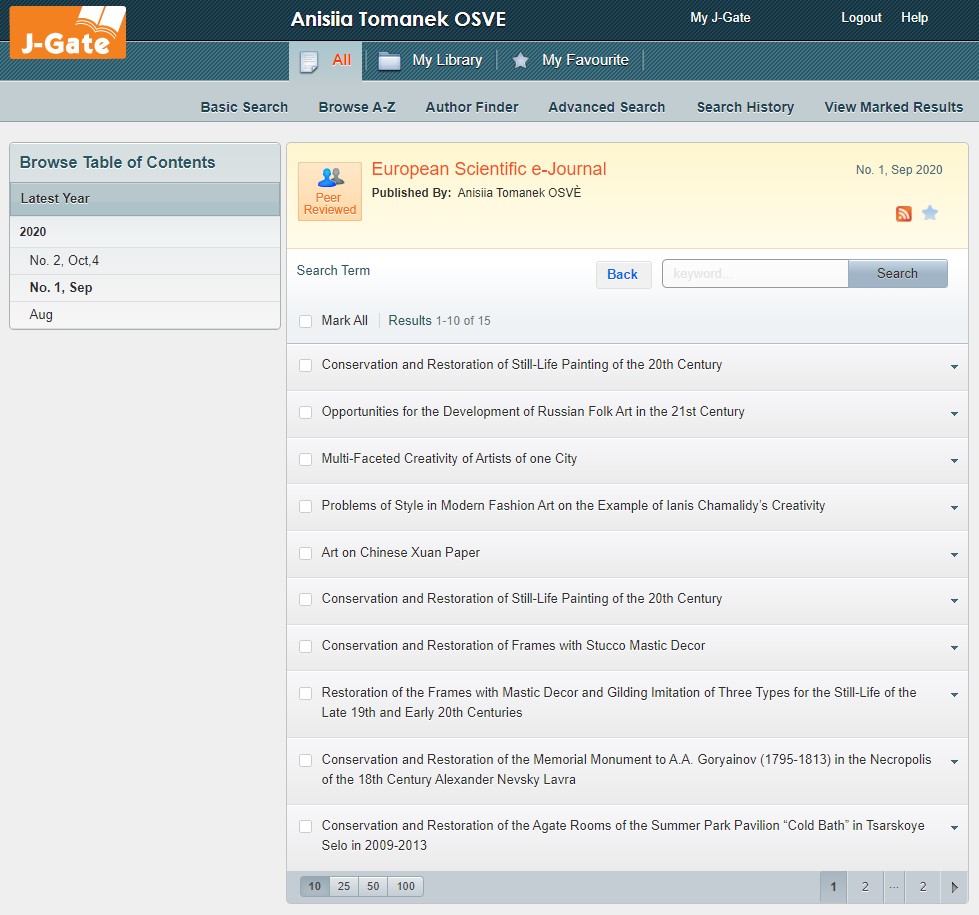Click the "Results 1-10 of 15" text
This screenshot has height=915, width=979.
pyautogui.click(x=440, y=321)
